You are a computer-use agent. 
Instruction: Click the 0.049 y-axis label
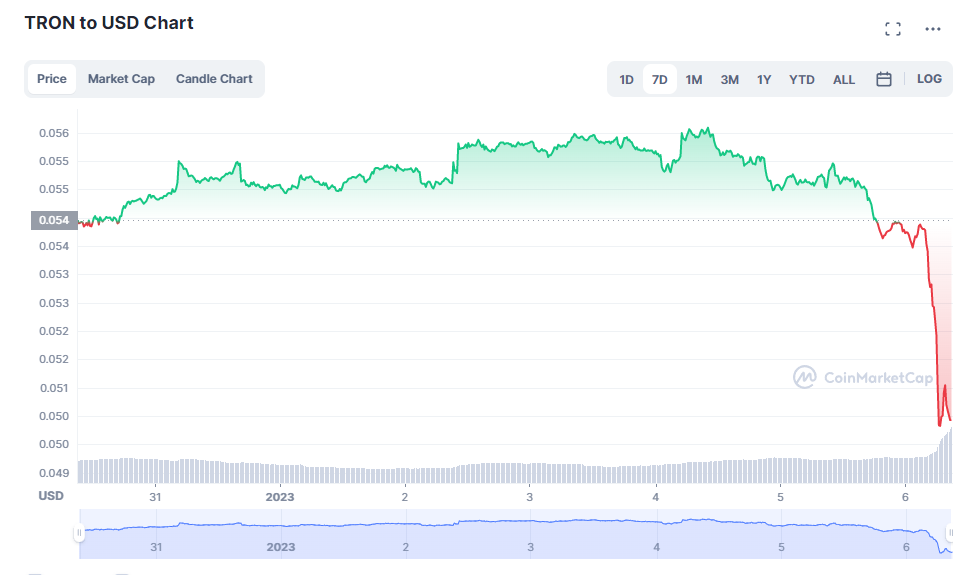[54, 473]
